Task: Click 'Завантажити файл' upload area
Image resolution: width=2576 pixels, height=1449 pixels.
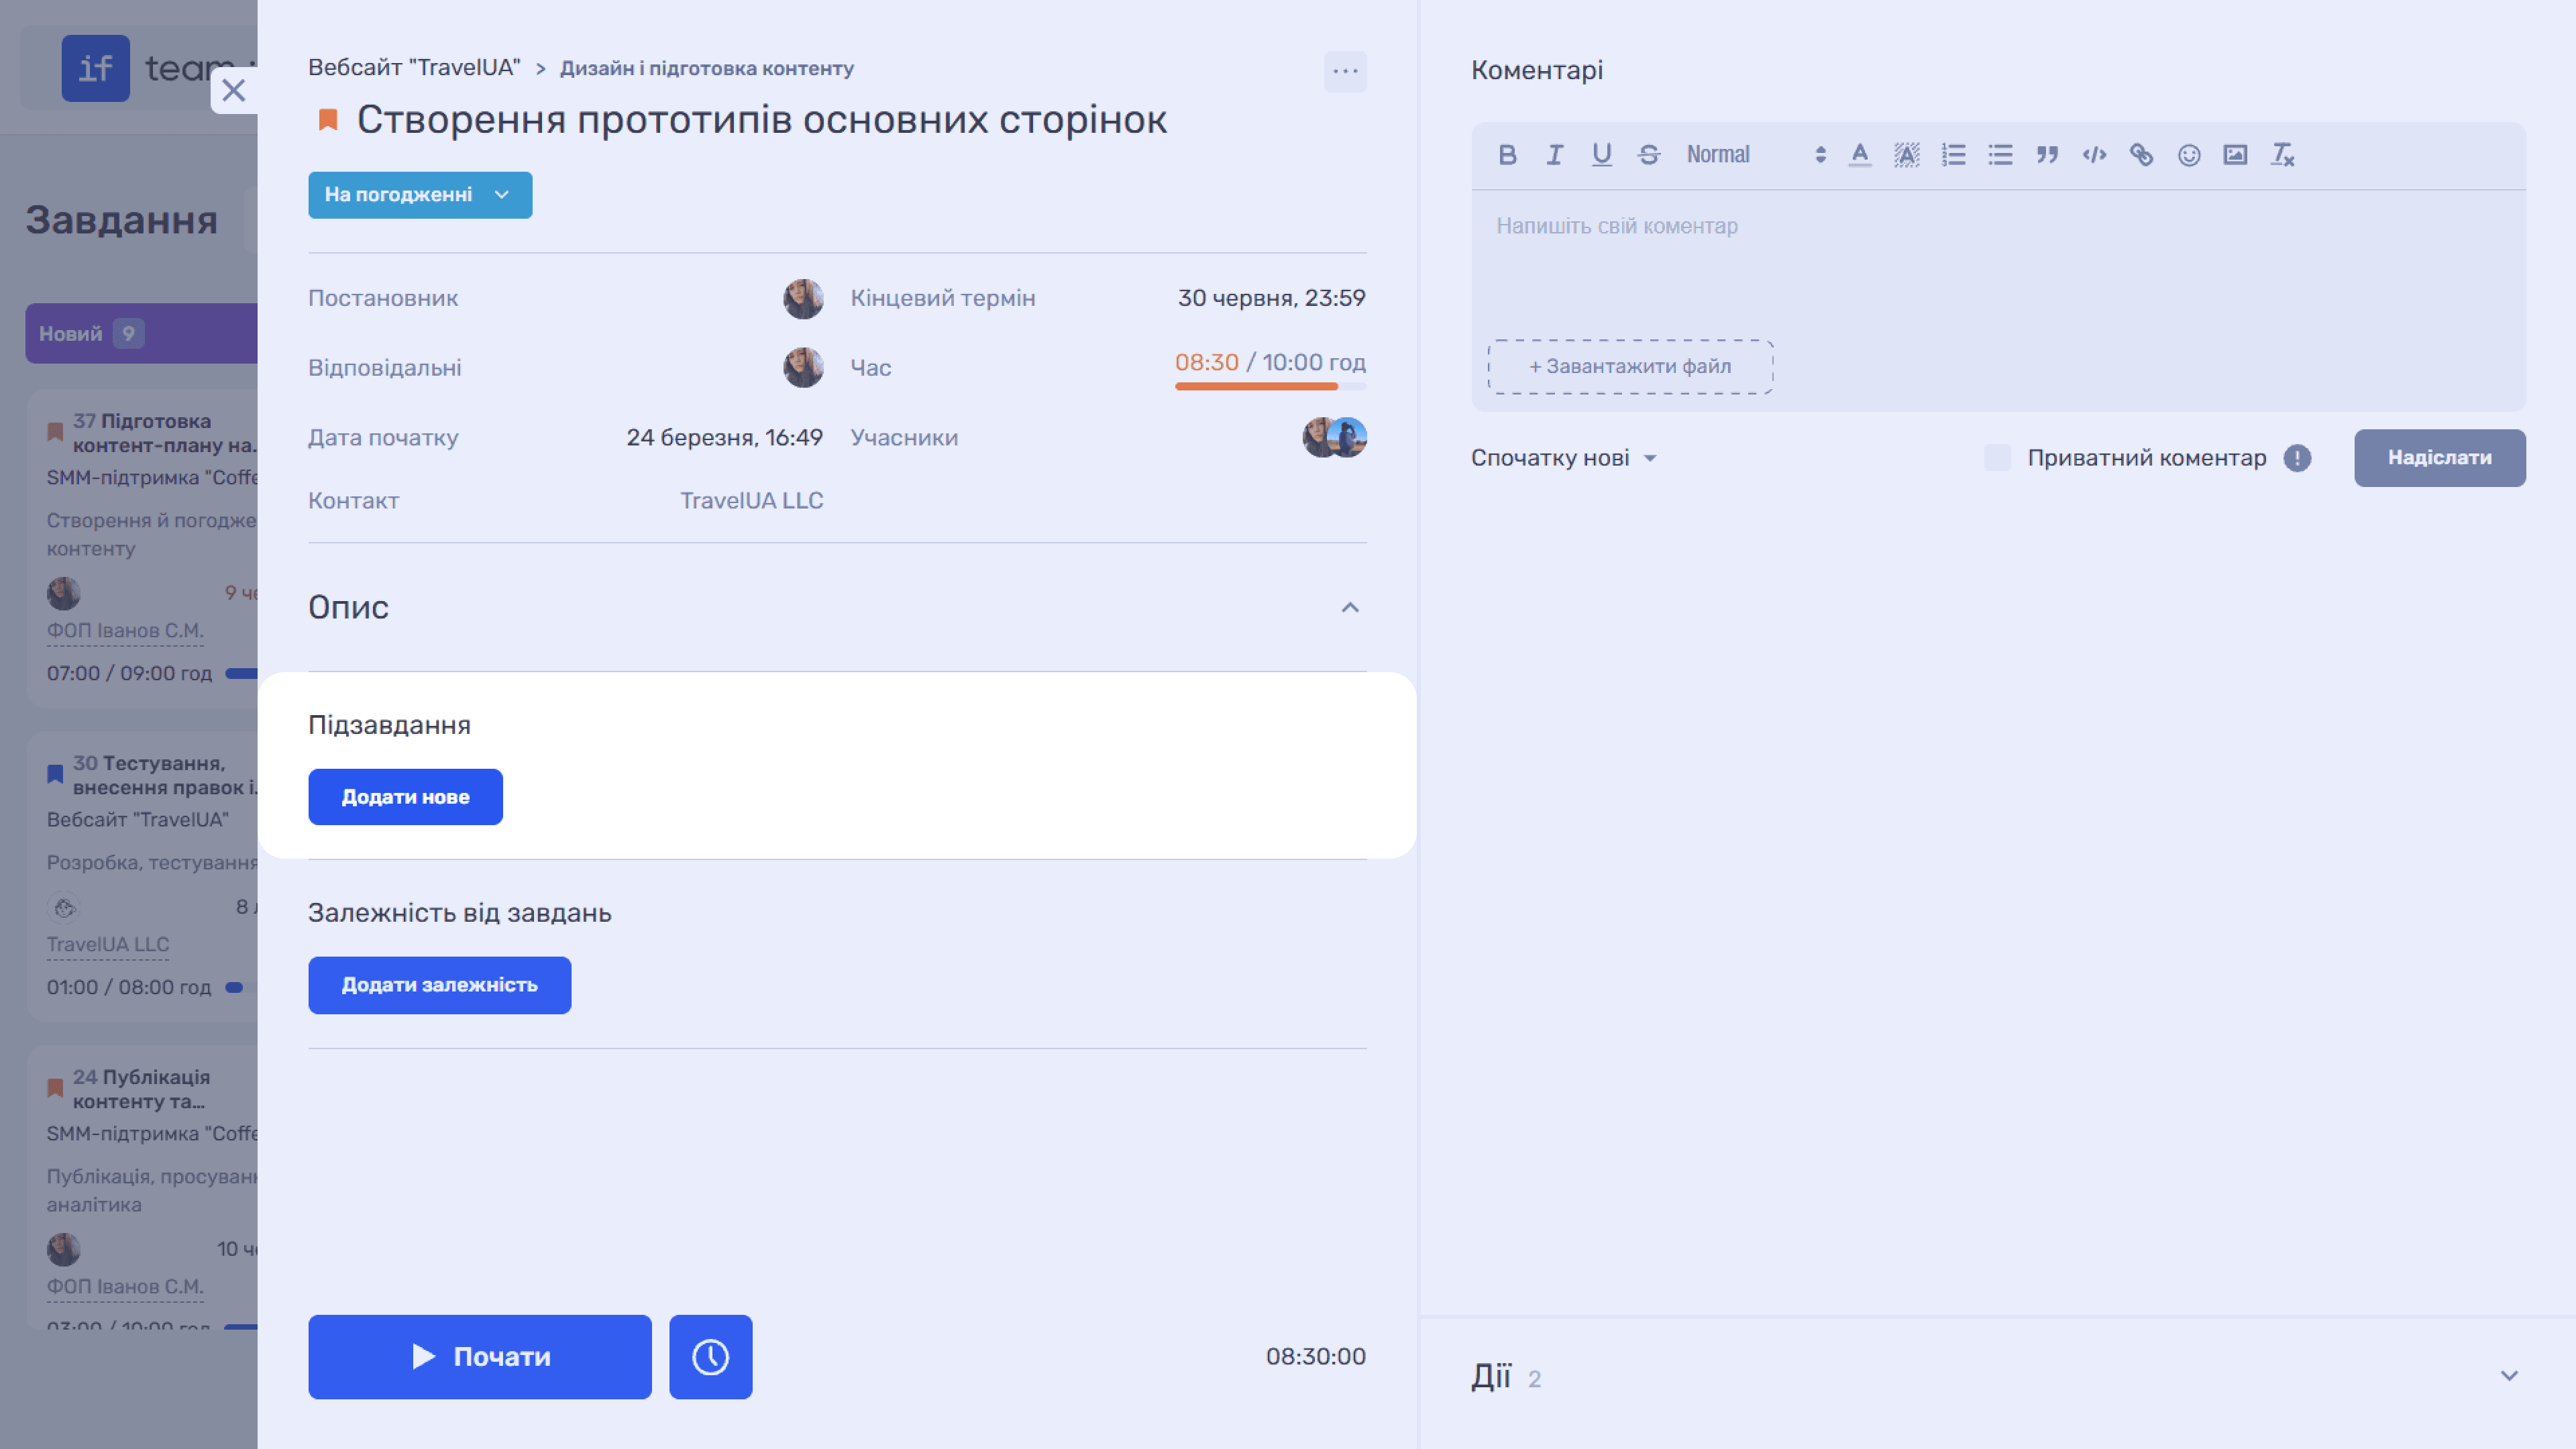Action: tap(1630, 367)
